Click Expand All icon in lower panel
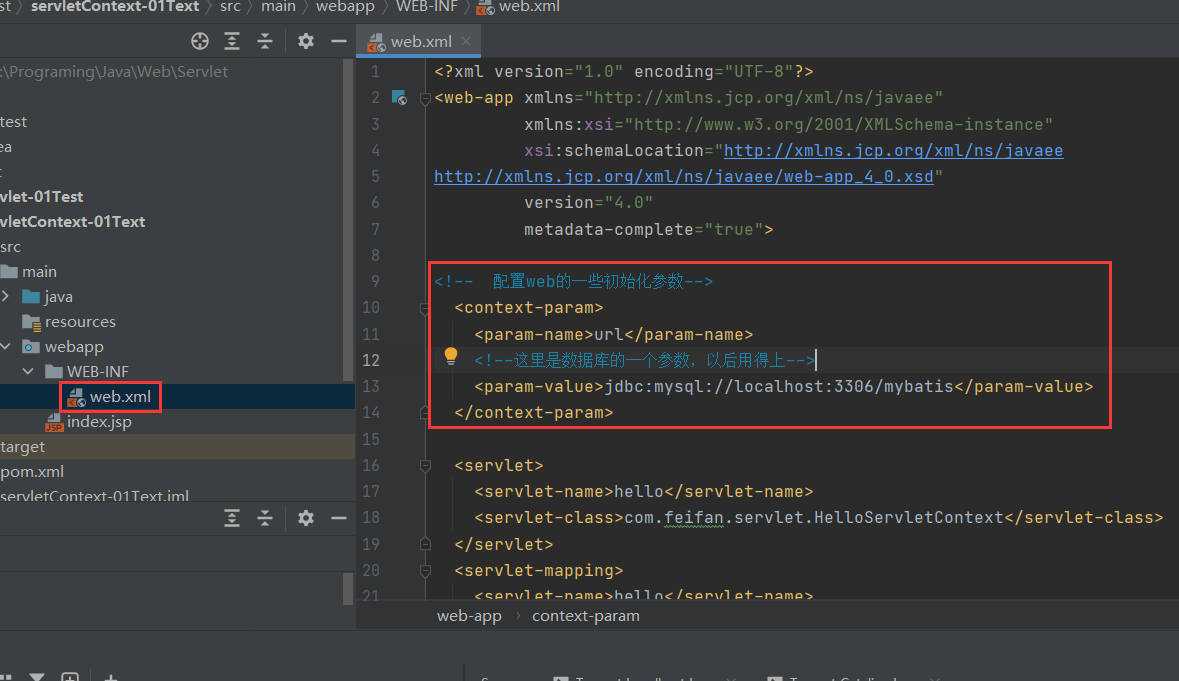Screen dimensions: 1179x681 (x=232, y=518)
